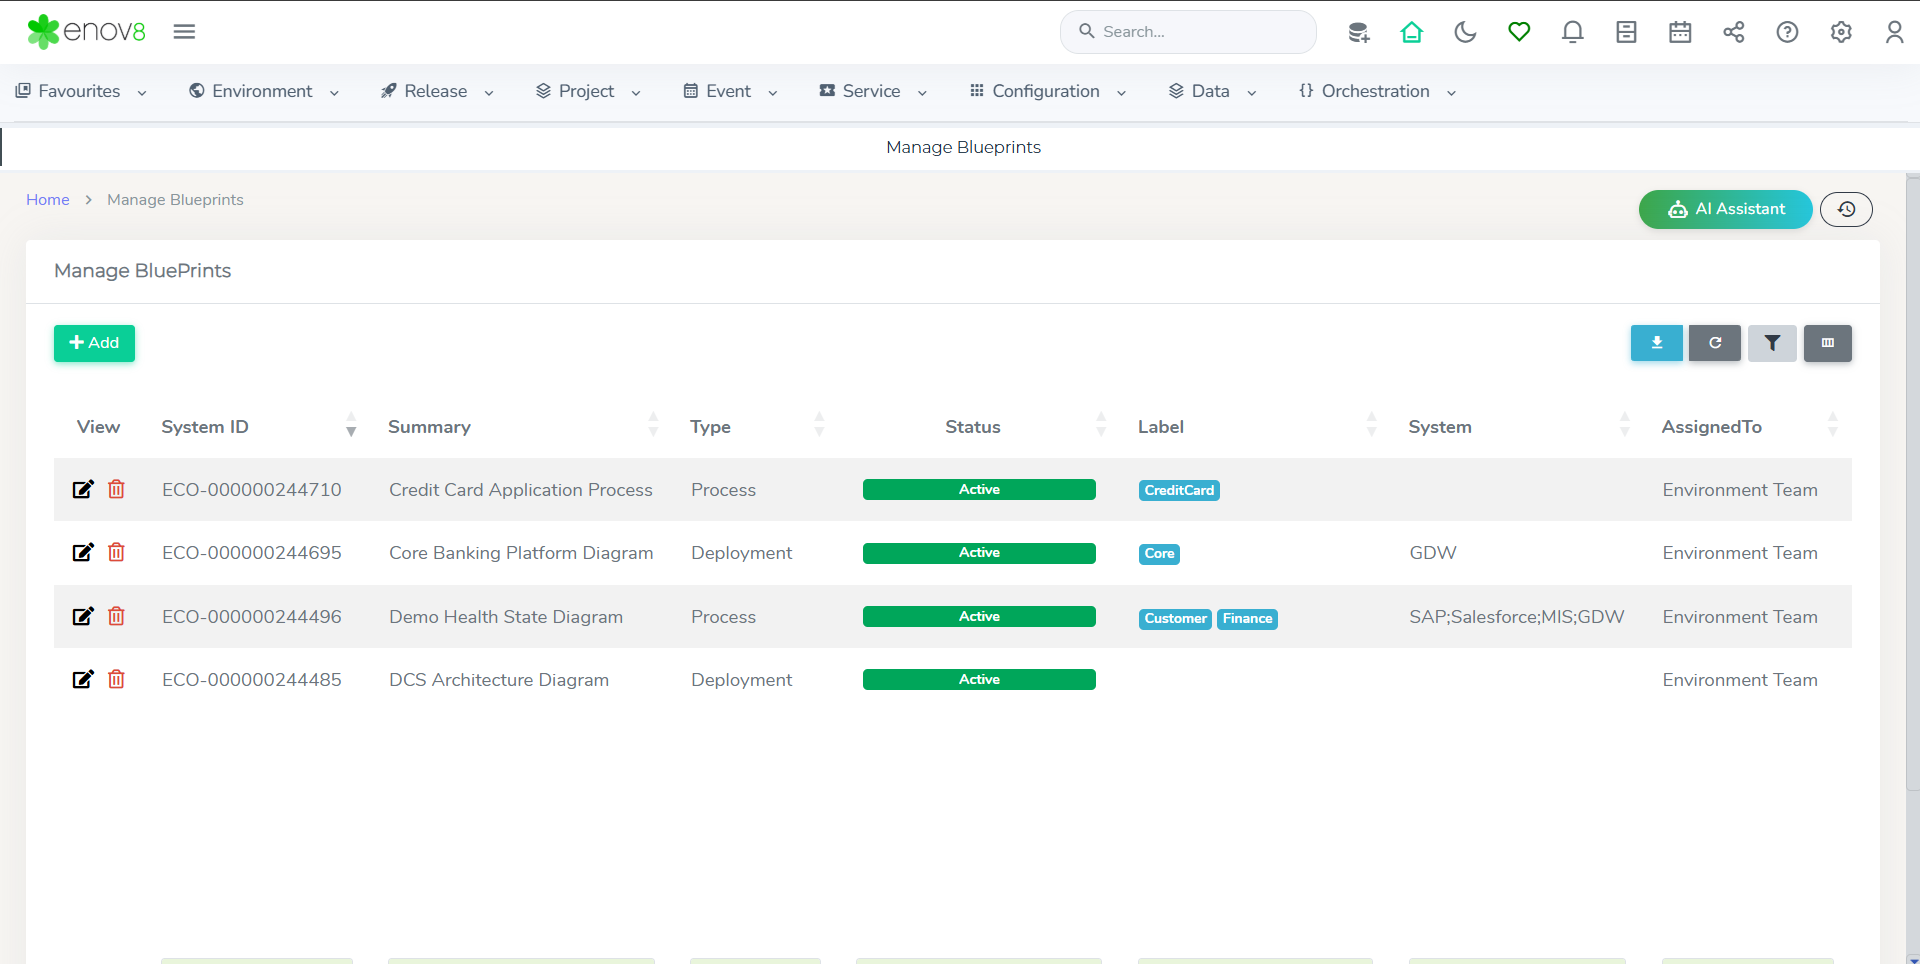Delete the Core Banking Platform Diagram row
The image size is (1920, 964).
[116, 552]
